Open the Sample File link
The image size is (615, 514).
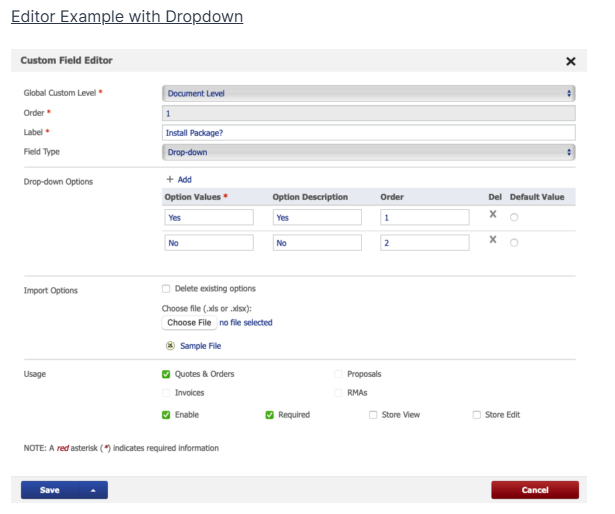click(x=200, y=346)
